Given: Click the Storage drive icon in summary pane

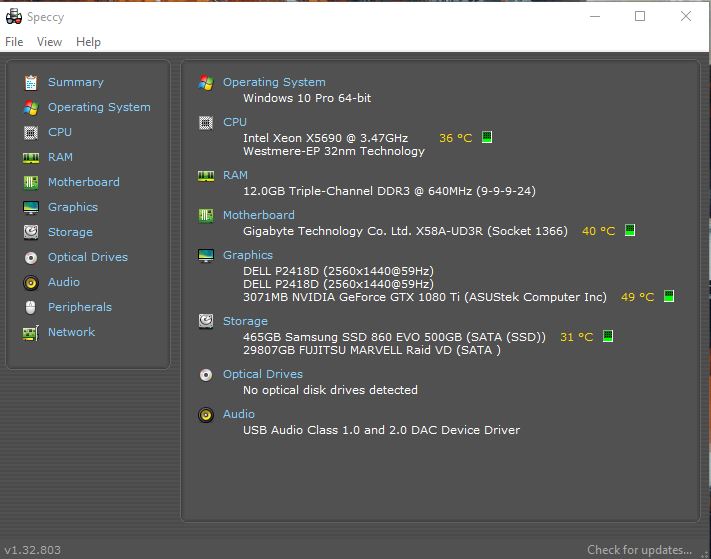Looking at the screenshot, I should pos(206,321).
